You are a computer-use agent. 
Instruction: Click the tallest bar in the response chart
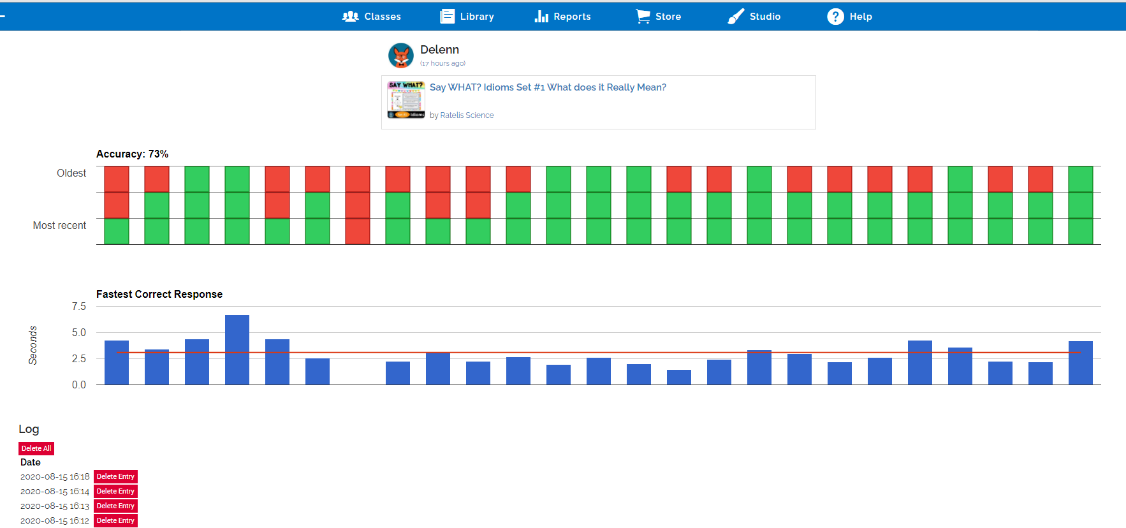click(x=237, y=350)
